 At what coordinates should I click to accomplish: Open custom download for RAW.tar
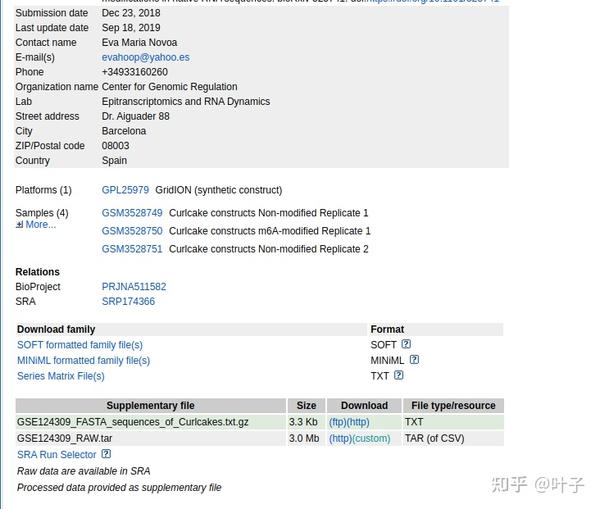(x=371, y=439)
